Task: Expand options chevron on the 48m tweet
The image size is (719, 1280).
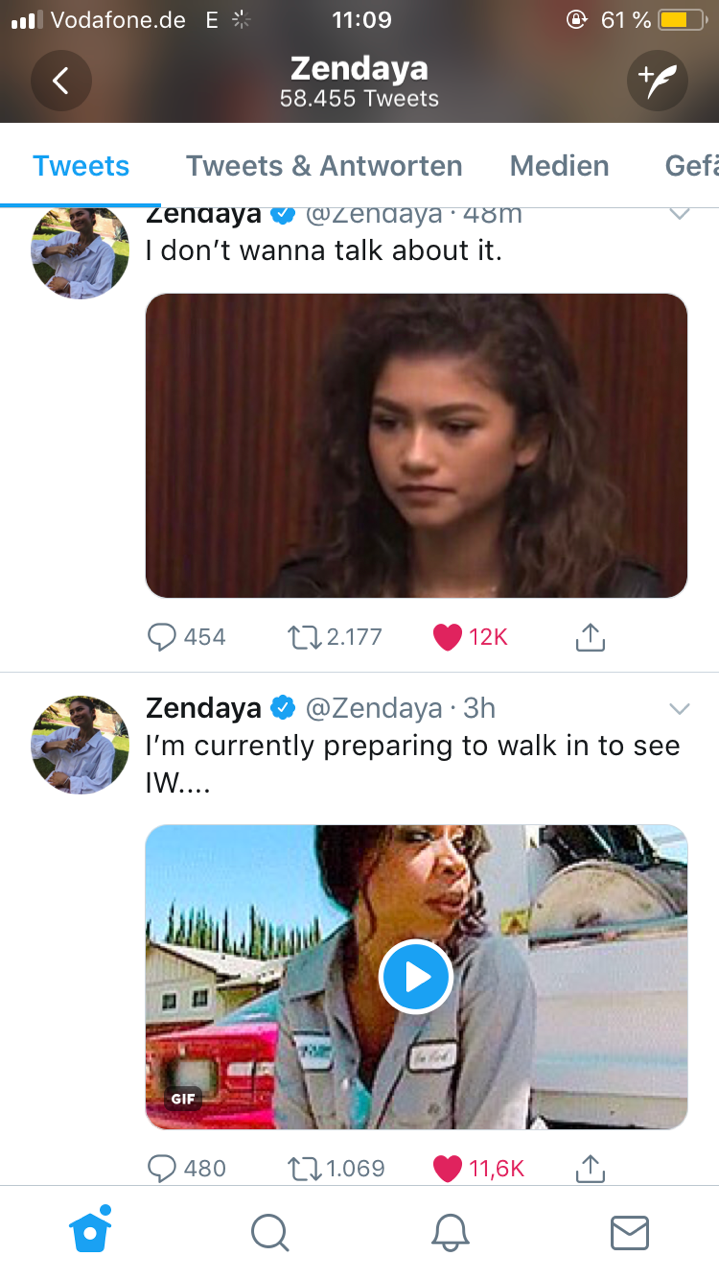Action: click(x=679, y=213)
